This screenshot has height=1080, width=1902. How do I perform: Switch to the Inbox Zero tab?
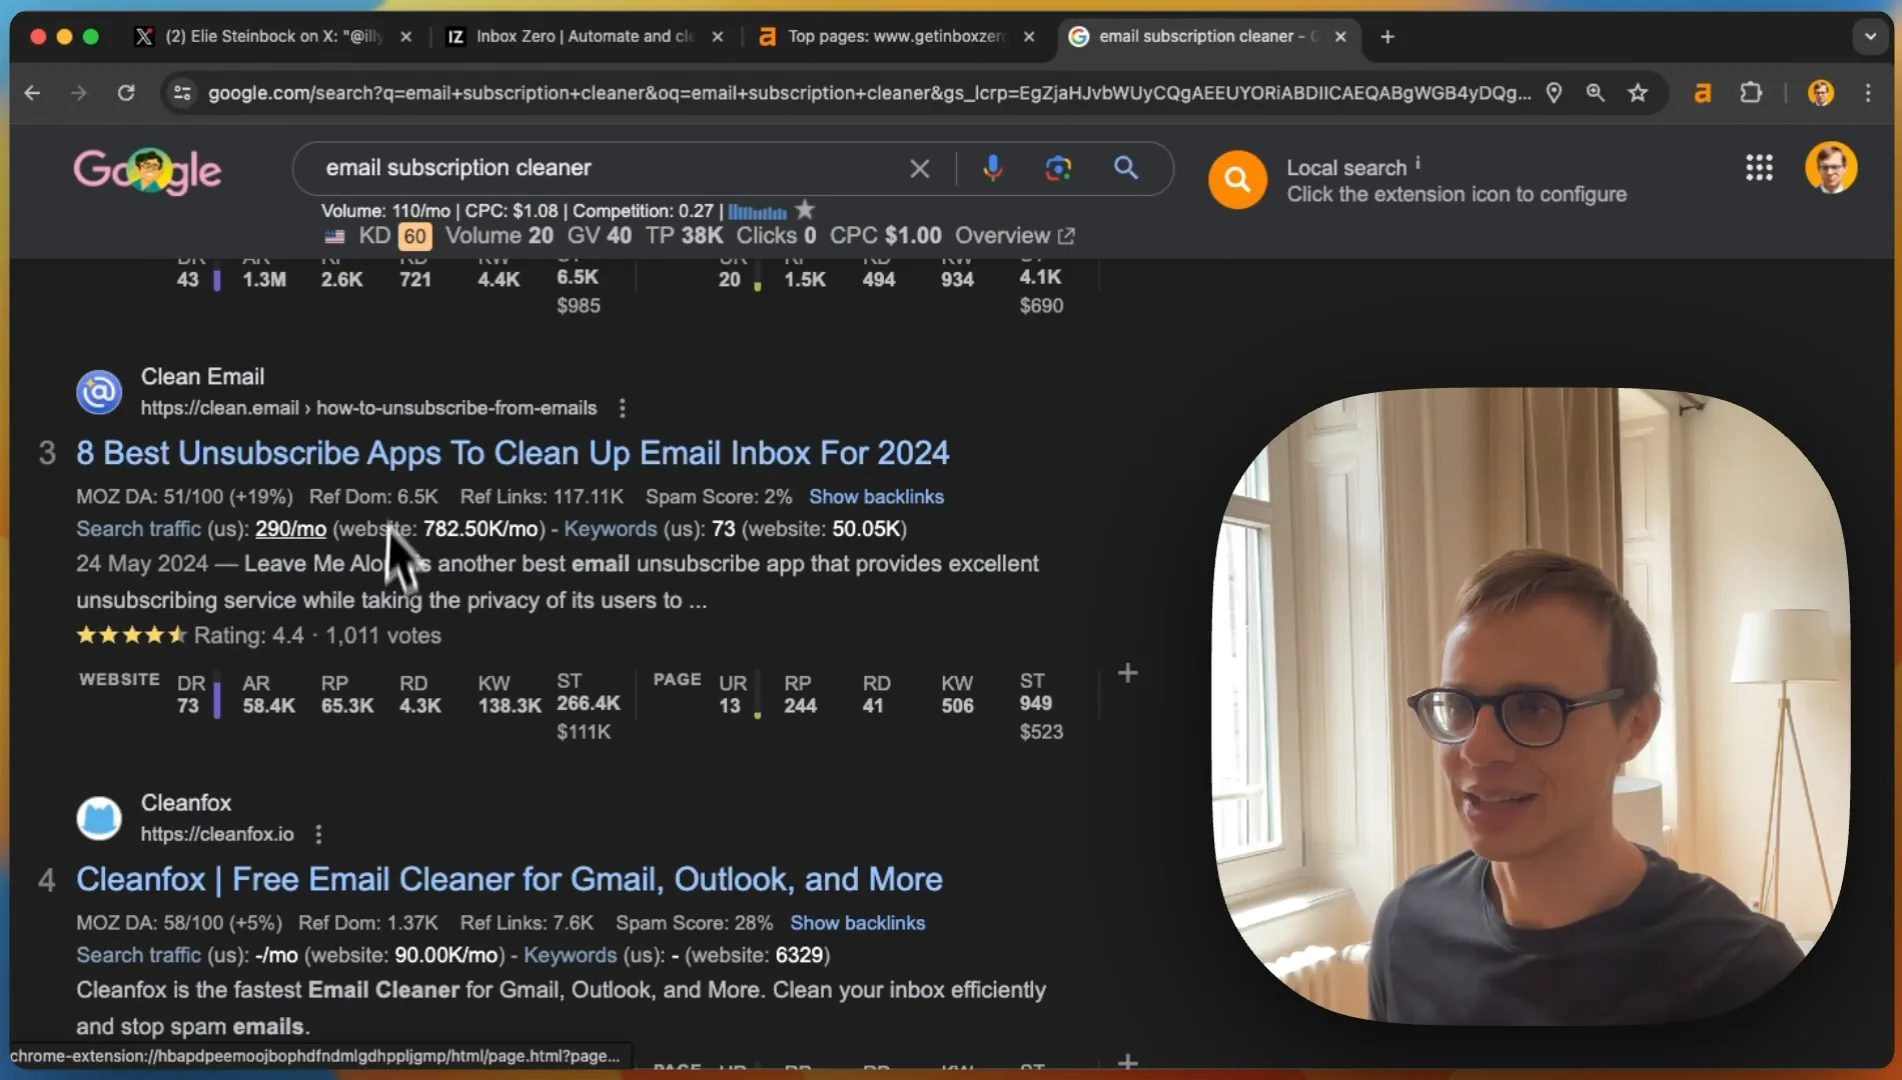pos(583,37)
